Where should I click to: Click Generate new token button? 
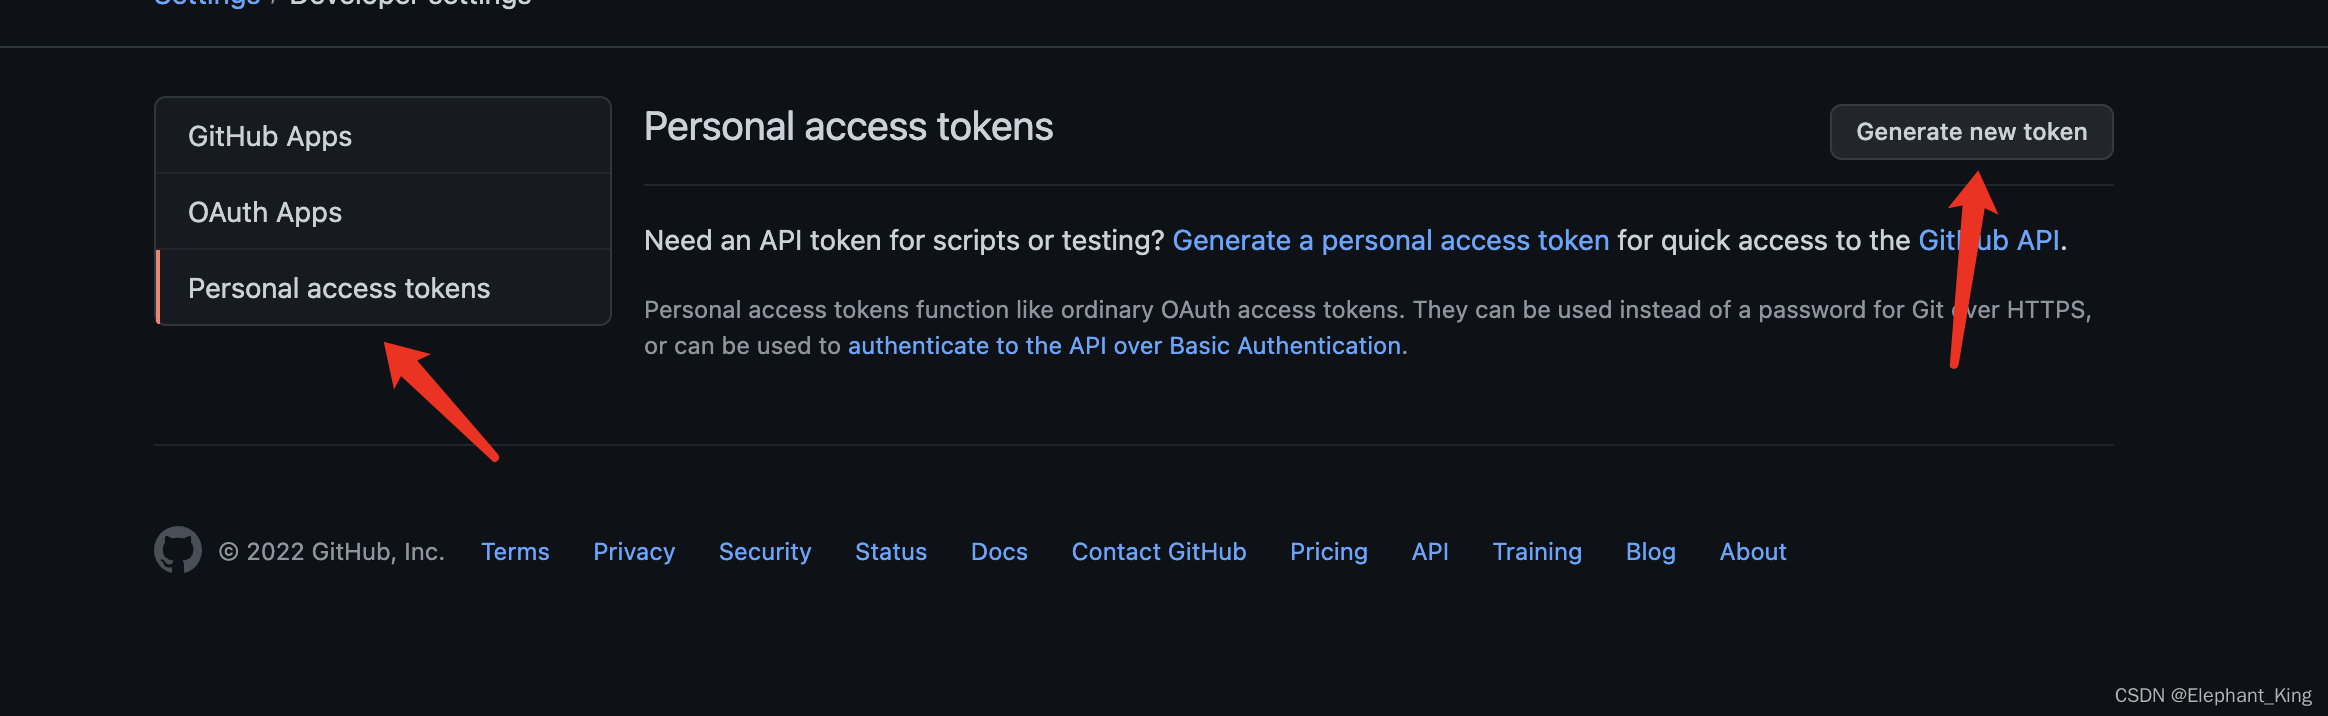1971,132
